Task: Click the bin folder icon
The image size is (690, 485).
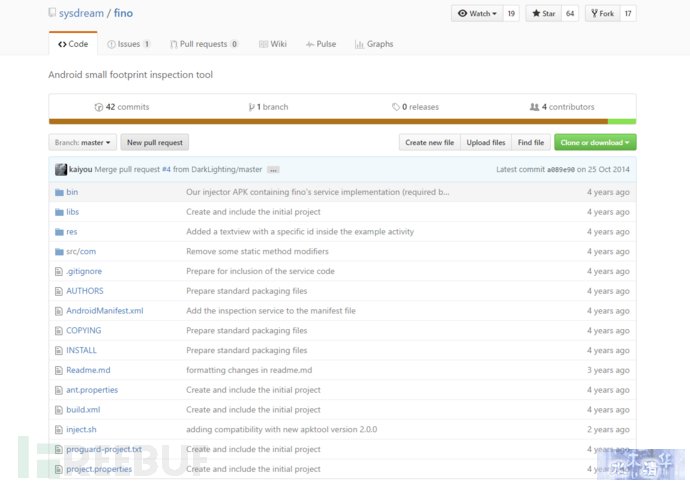Action: [x=59, y=192]
